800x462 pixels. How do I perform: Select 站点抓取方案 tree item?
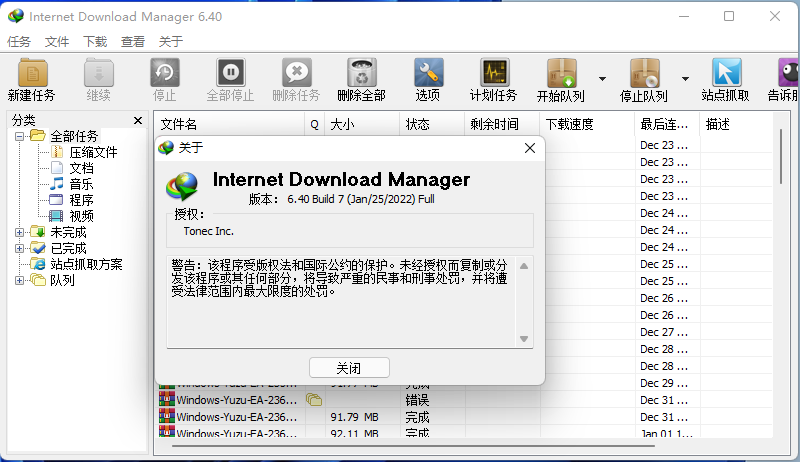[x=86, y=264]
